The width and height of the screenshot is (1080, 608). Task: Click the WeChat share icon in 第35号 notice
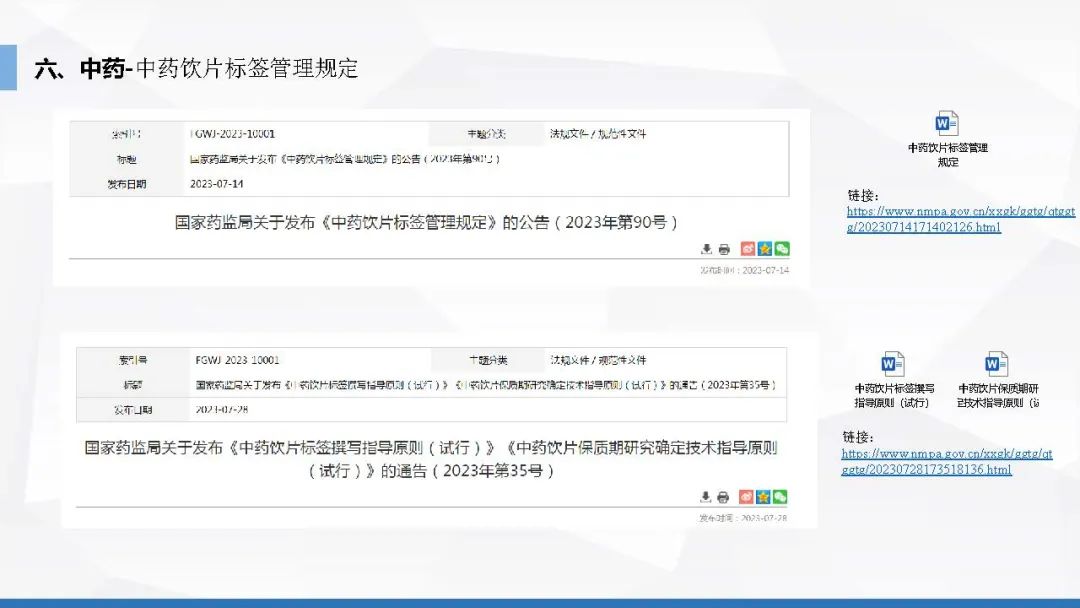780,497
